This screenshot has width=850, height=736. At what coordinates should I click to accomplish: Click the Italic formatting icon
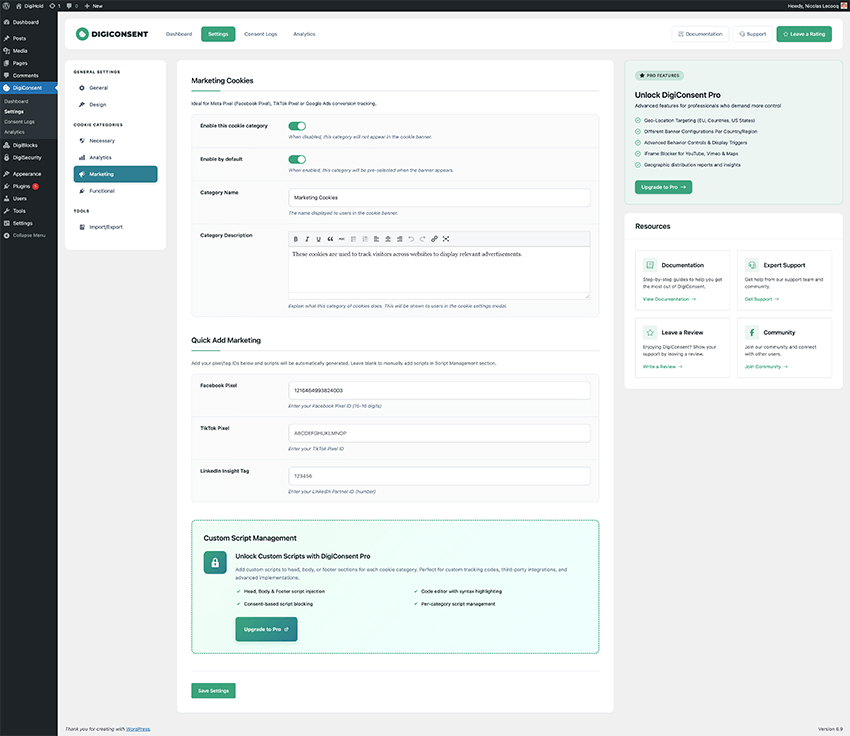(307, 239)
